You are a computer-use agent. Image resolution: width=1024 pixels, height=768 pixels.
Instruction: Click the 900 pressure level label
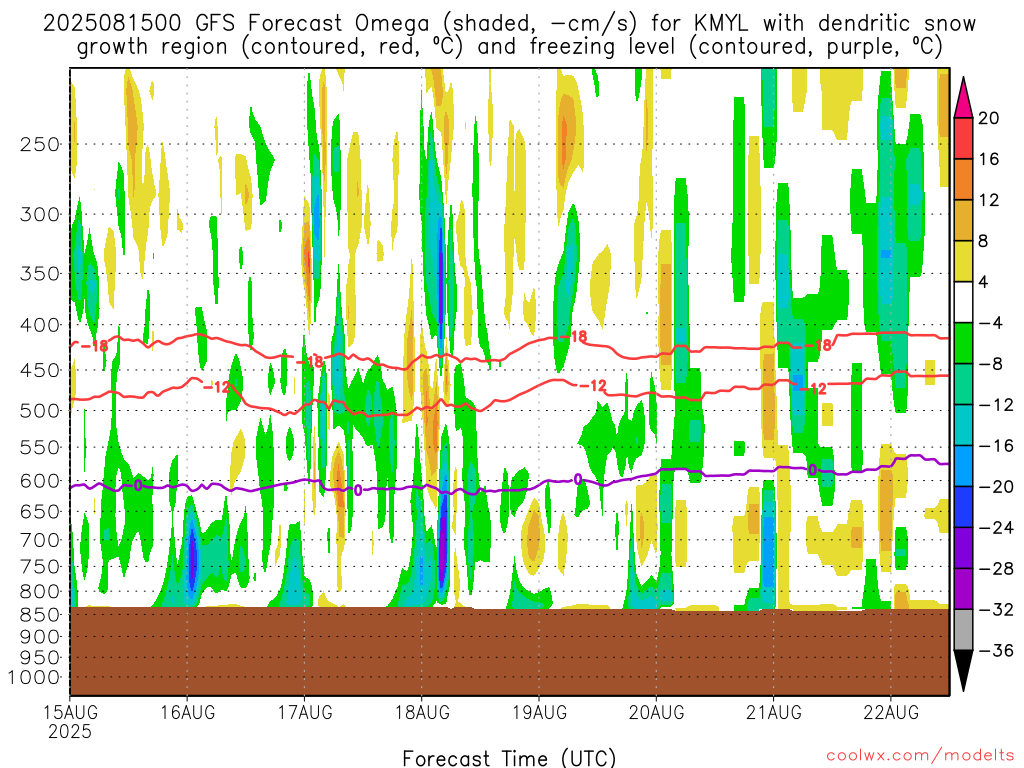[40, 637]
